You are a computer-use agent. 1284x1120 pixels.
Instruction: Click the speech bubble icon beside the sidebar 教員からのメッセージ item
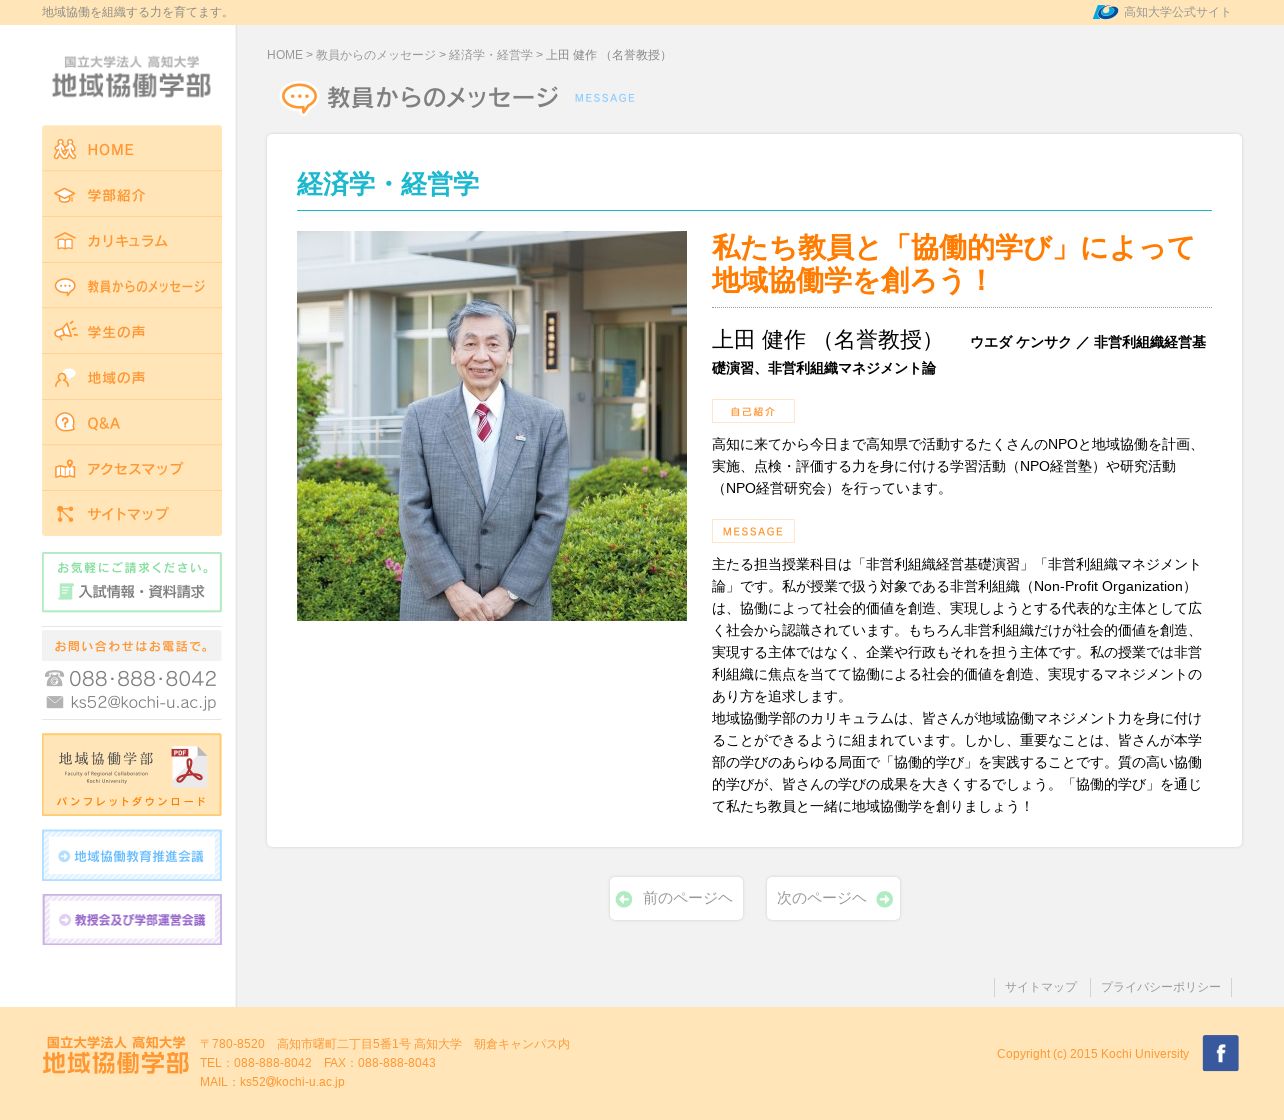(65, 287)
